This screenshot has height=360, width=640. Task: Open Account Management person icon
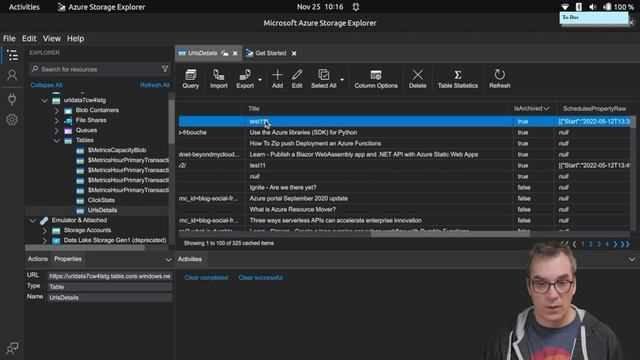[12, 75]
